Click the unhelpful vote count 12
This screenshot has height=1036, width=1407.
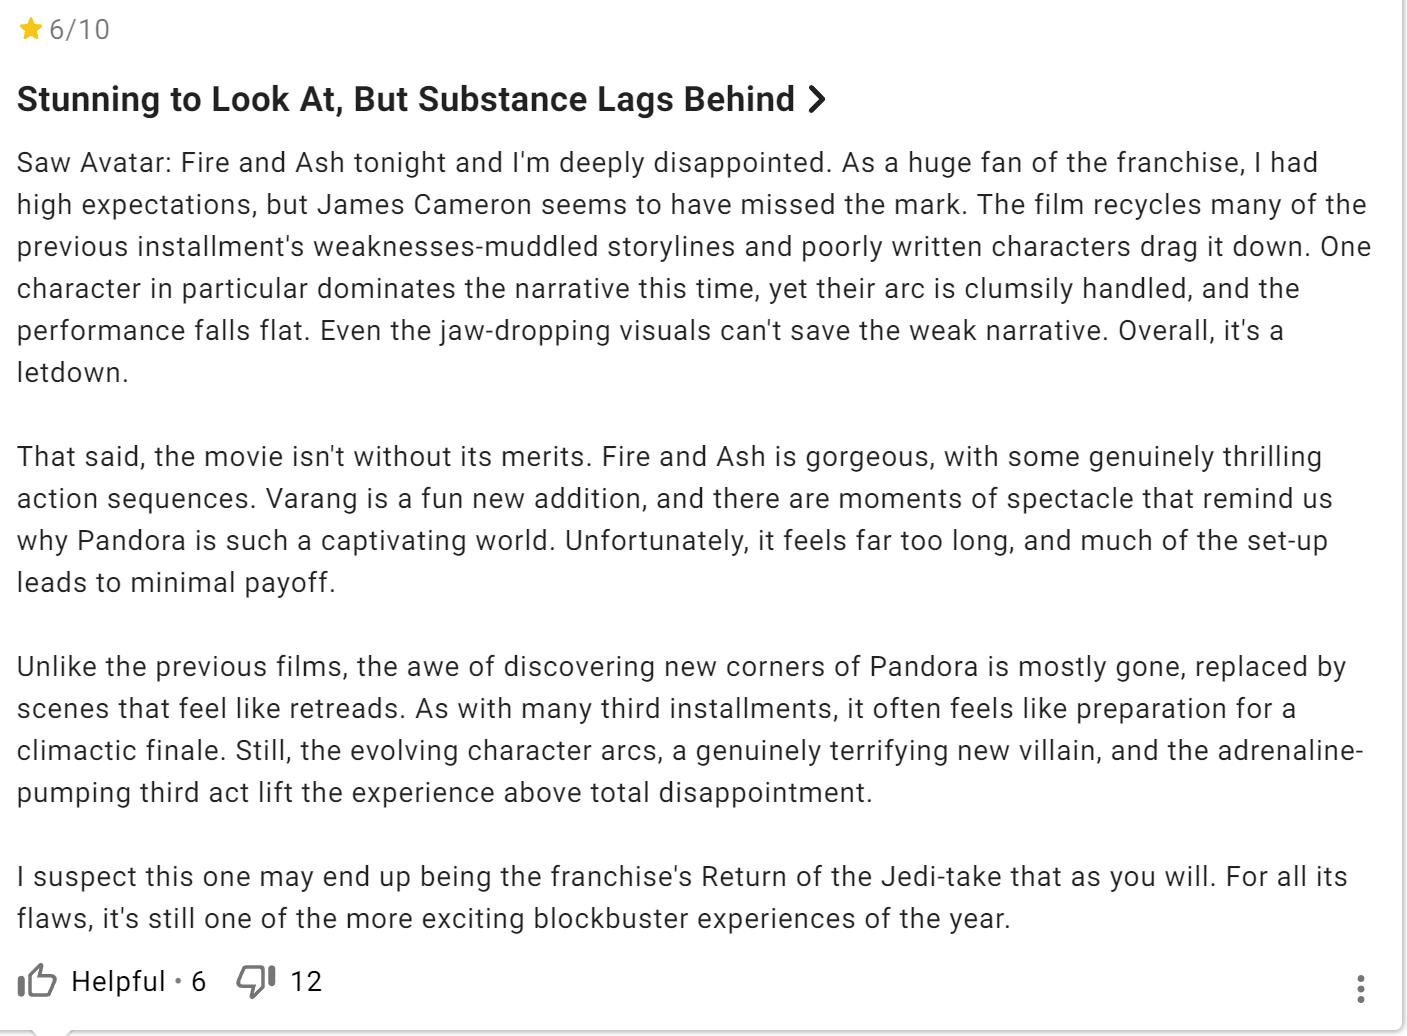pyautogui.click(x=306, y=981)
